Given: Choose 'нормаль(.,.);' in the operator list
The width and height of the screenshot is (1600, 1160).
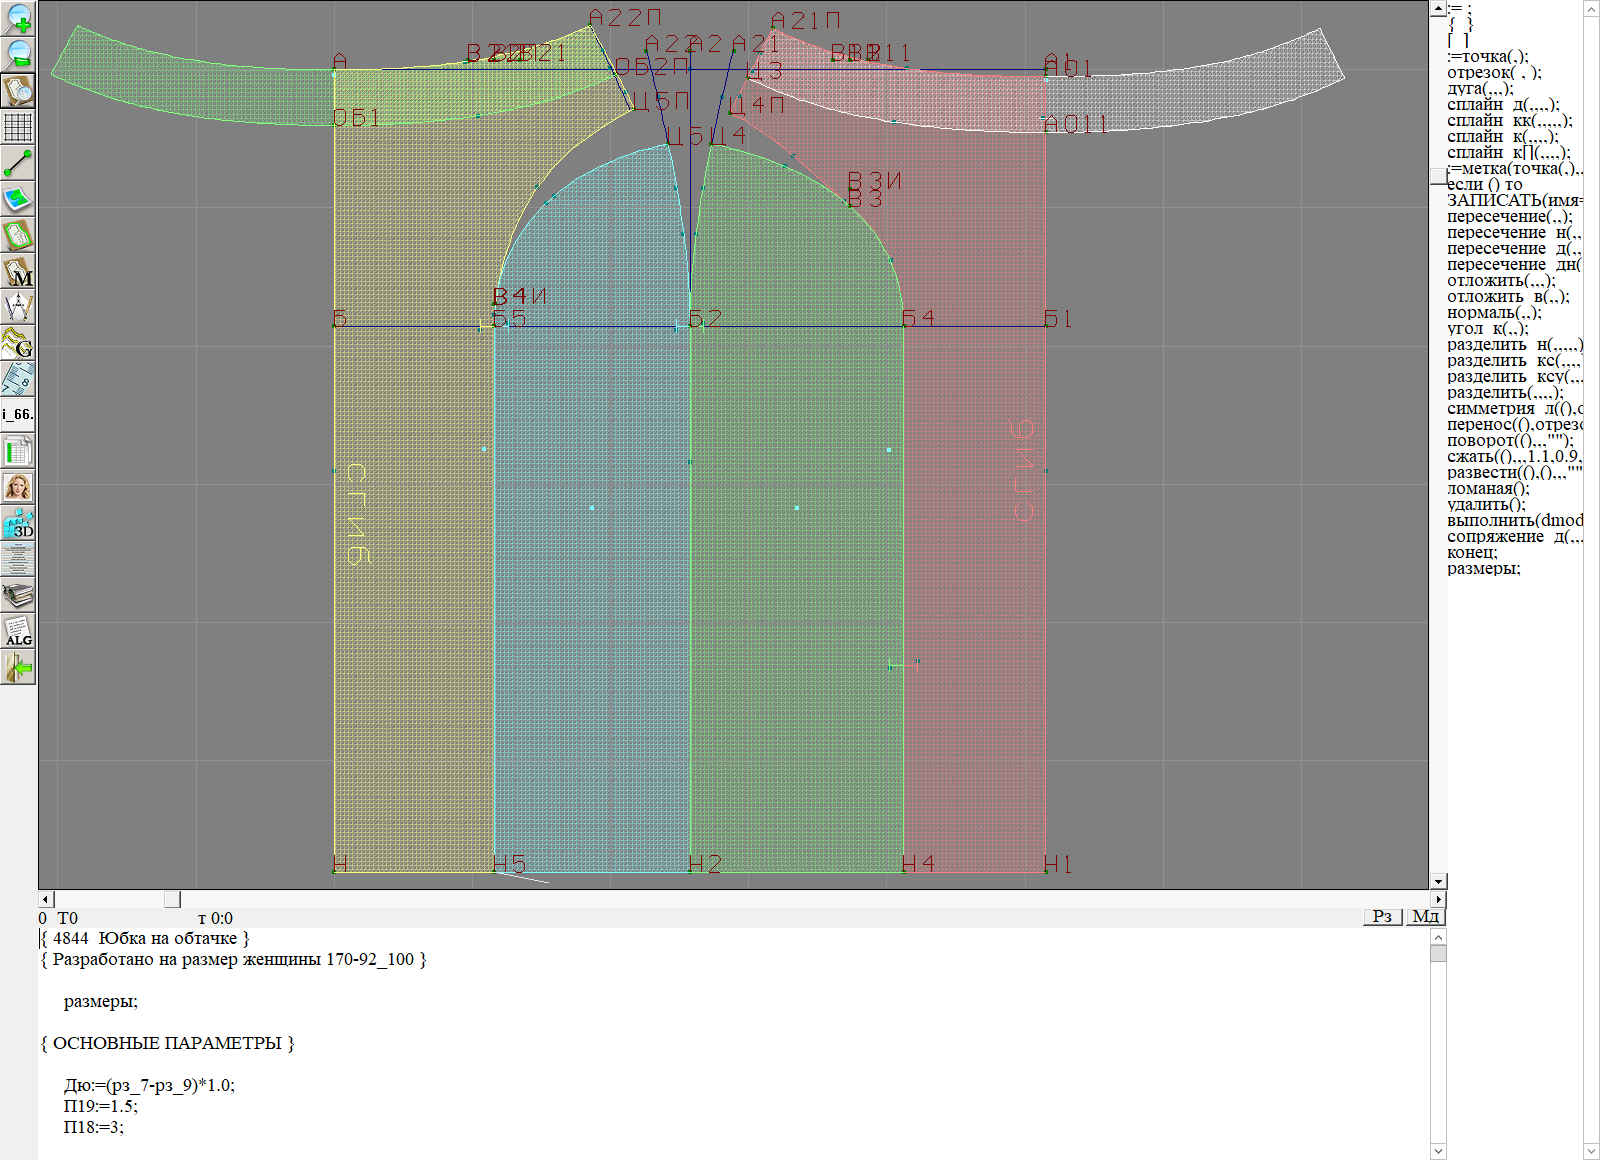Looking at the screenshot, I should coord(1494,313).
